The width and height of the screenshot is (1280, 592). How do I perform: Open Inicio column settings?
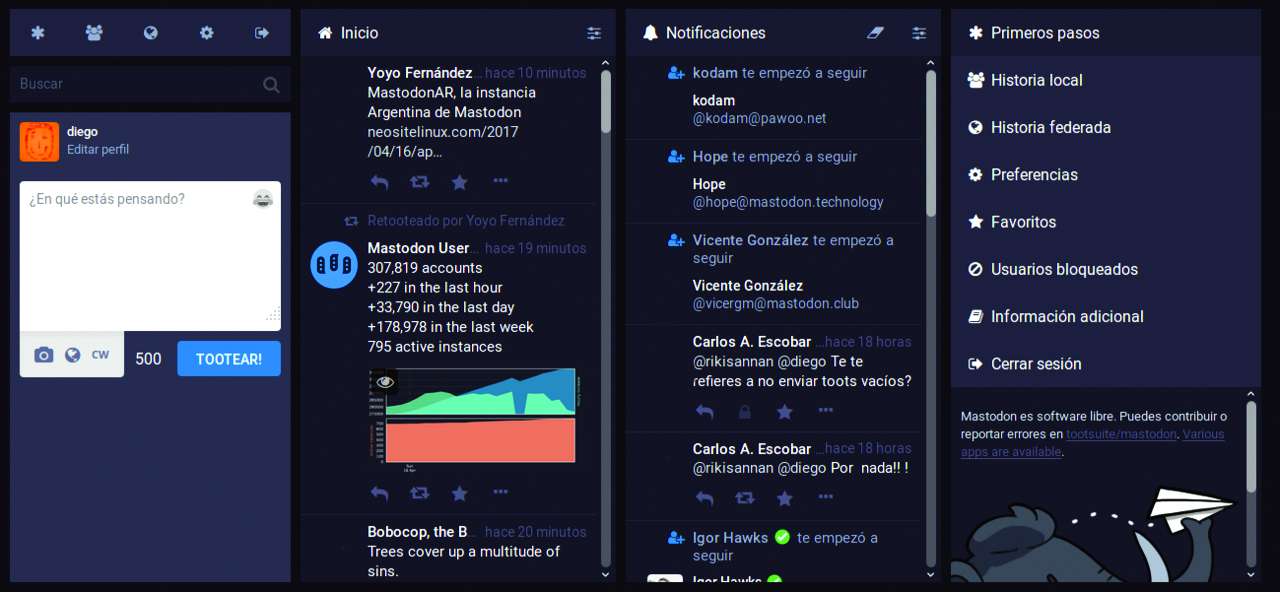(594, 33)
